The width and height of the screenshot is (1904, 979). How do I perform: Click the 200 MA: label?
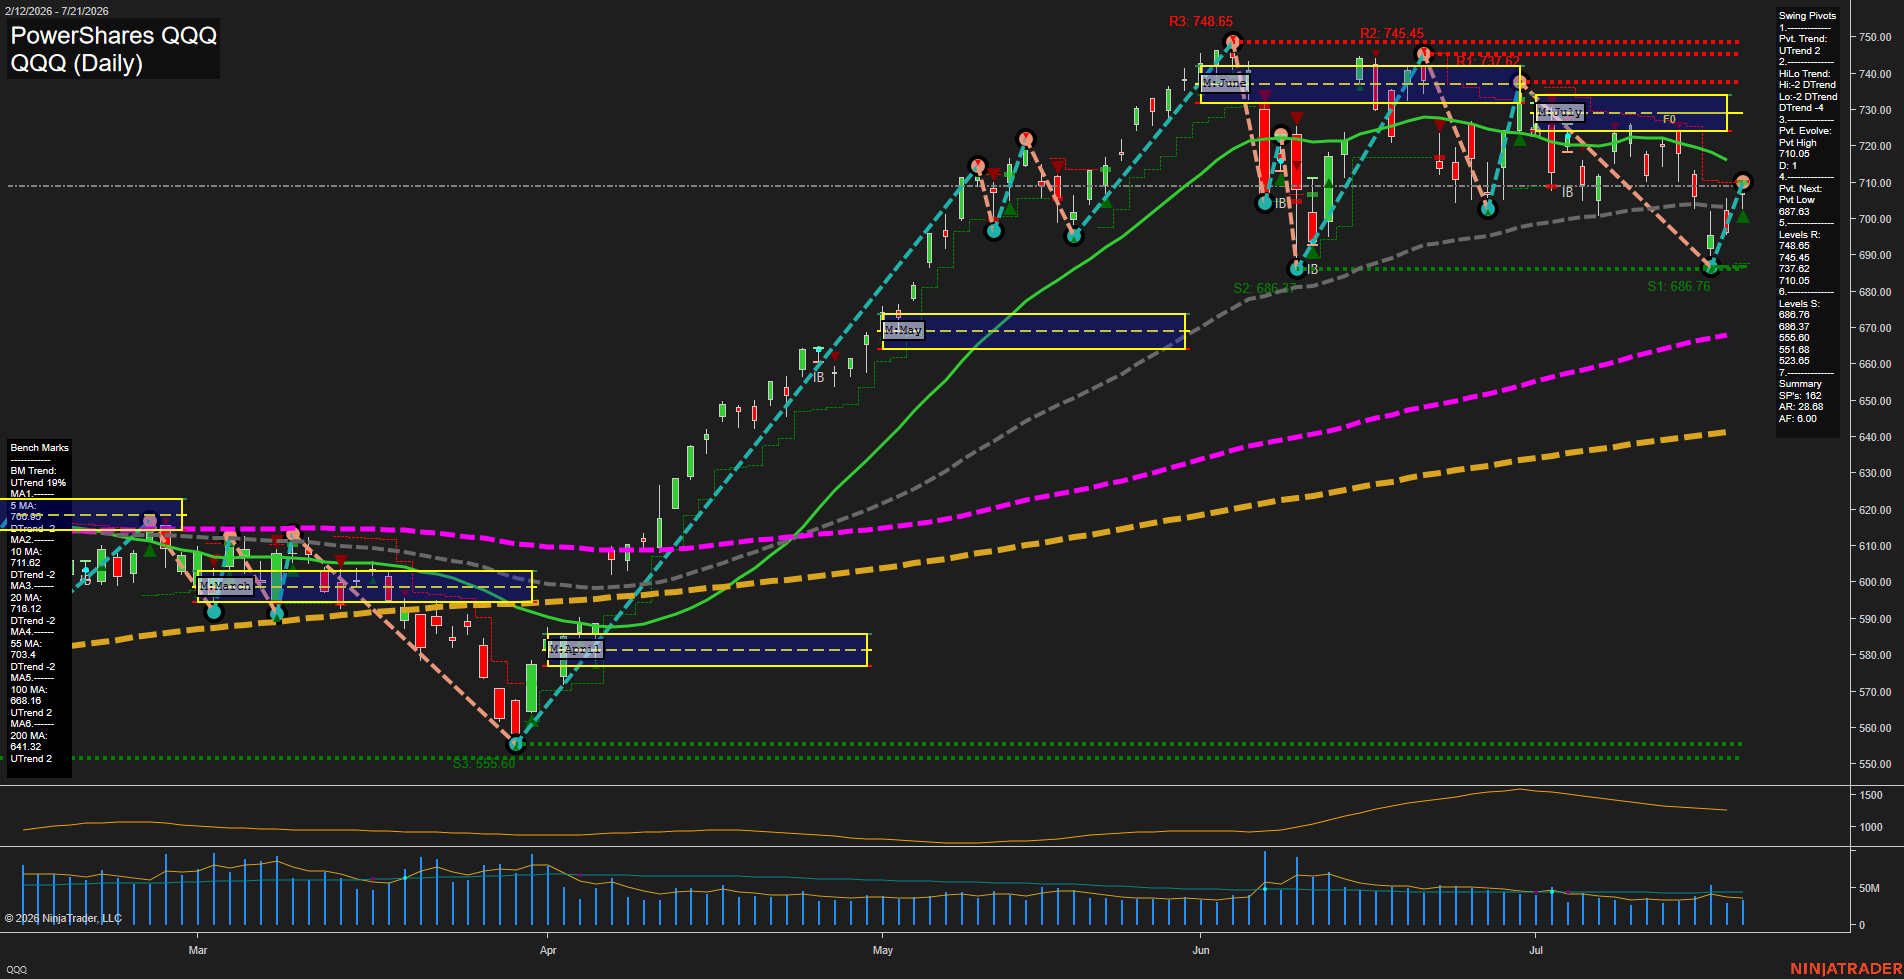[x=29, y=736]
